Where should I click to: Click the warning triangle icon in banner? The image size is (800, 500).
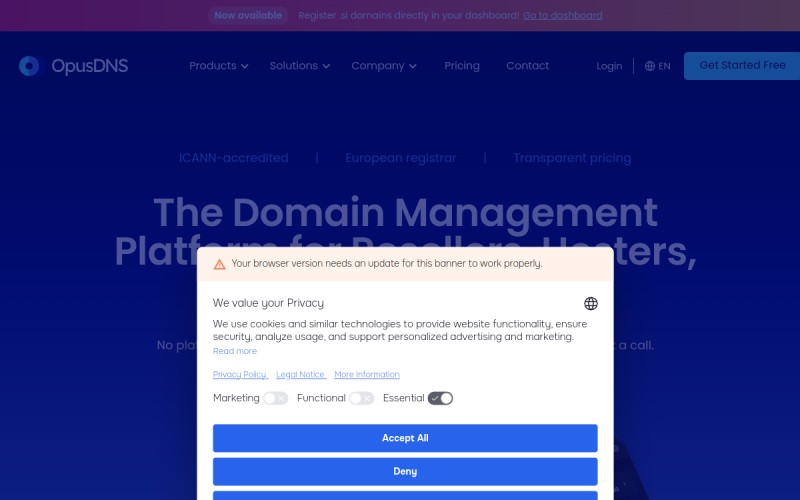(219, 264)
